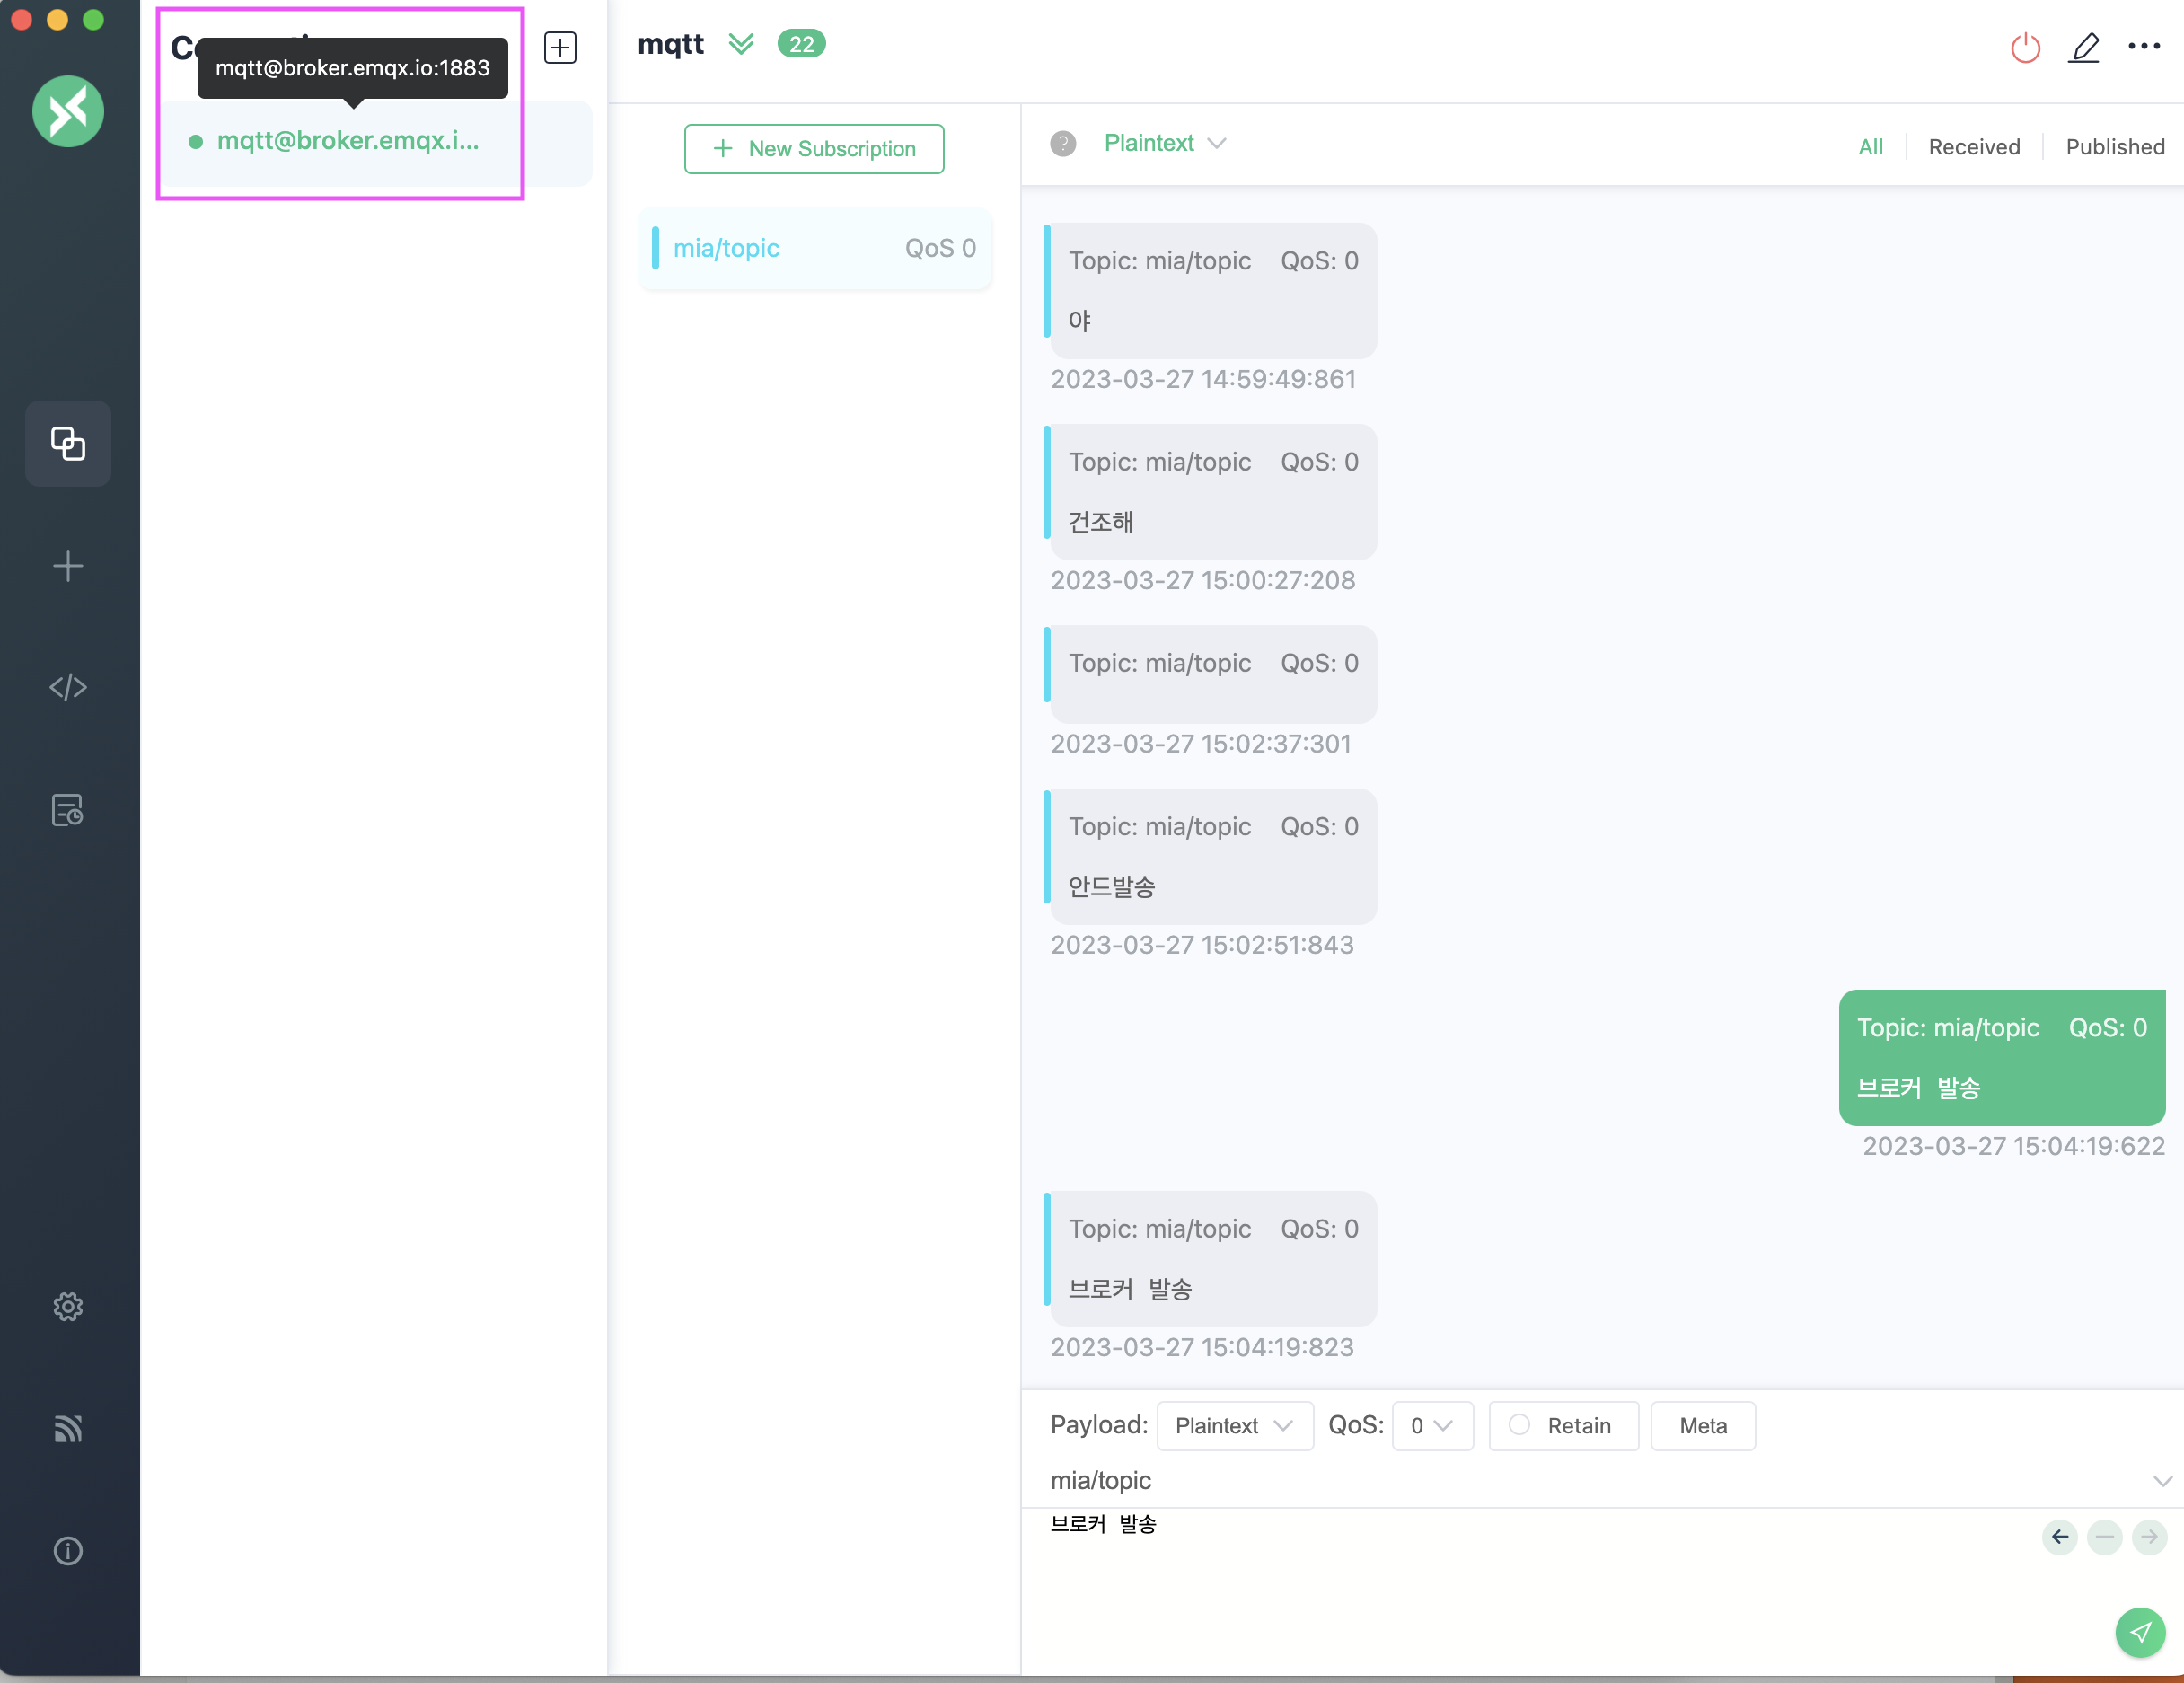2184x1683 pixels.
Task: Open the About info icon
Action: point(68,1551)
